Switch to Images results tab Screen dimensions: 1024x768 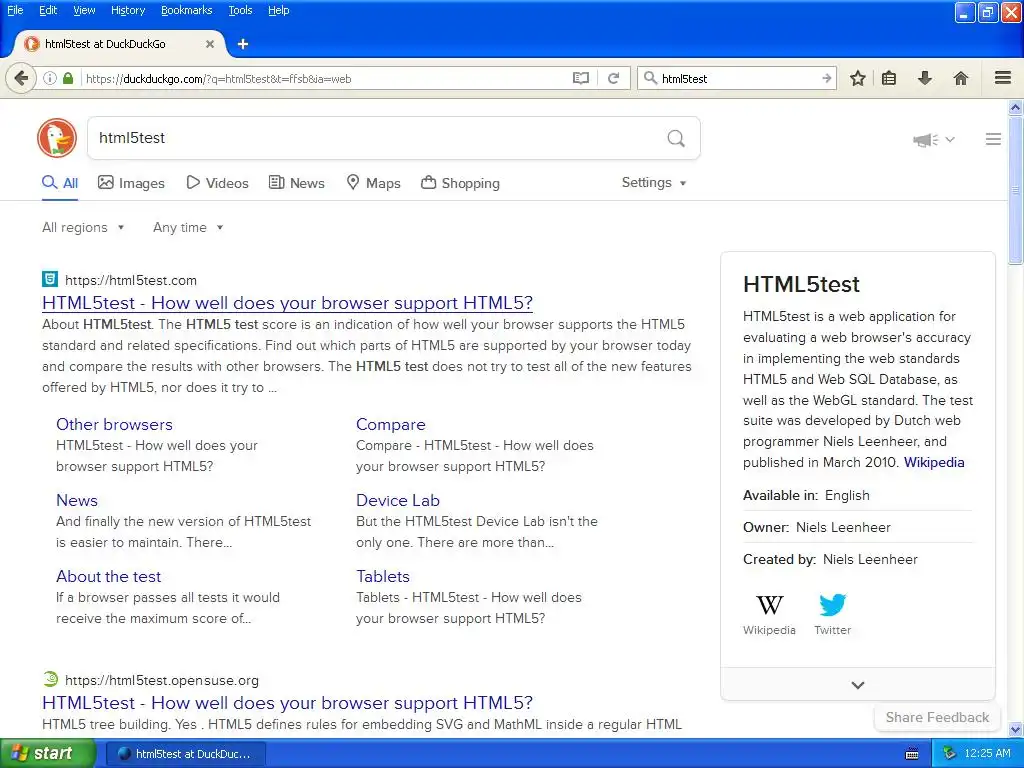tap(131, 183)
